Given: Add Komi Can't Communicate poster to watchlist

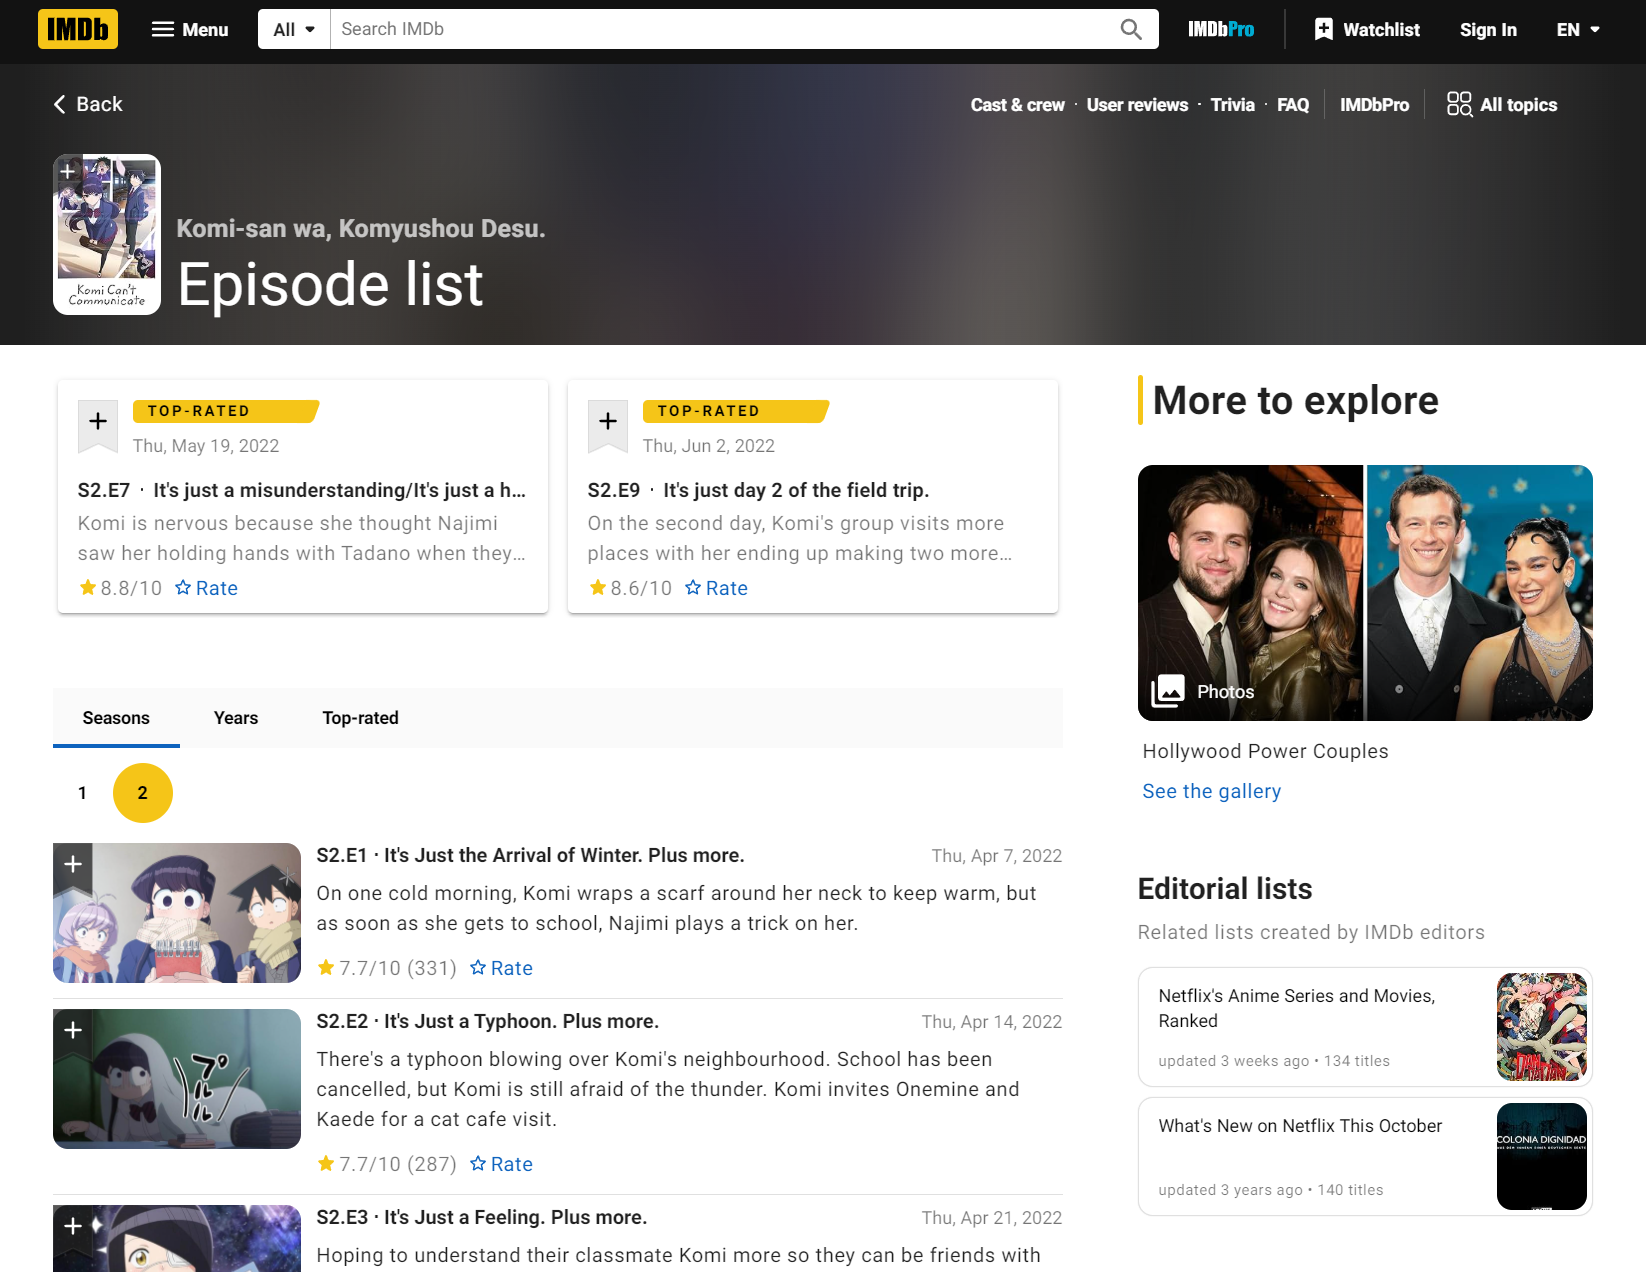Looking at the screenshot, I should pos(68,171).
